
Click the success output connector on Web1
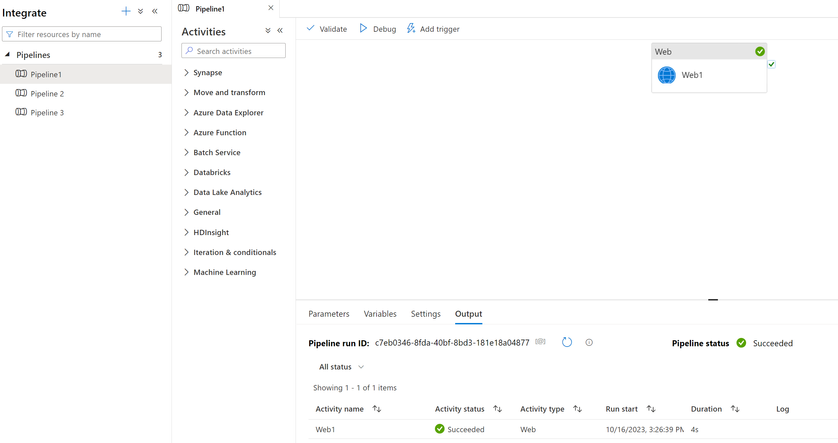pyautogui.click(x=772, y=64)
